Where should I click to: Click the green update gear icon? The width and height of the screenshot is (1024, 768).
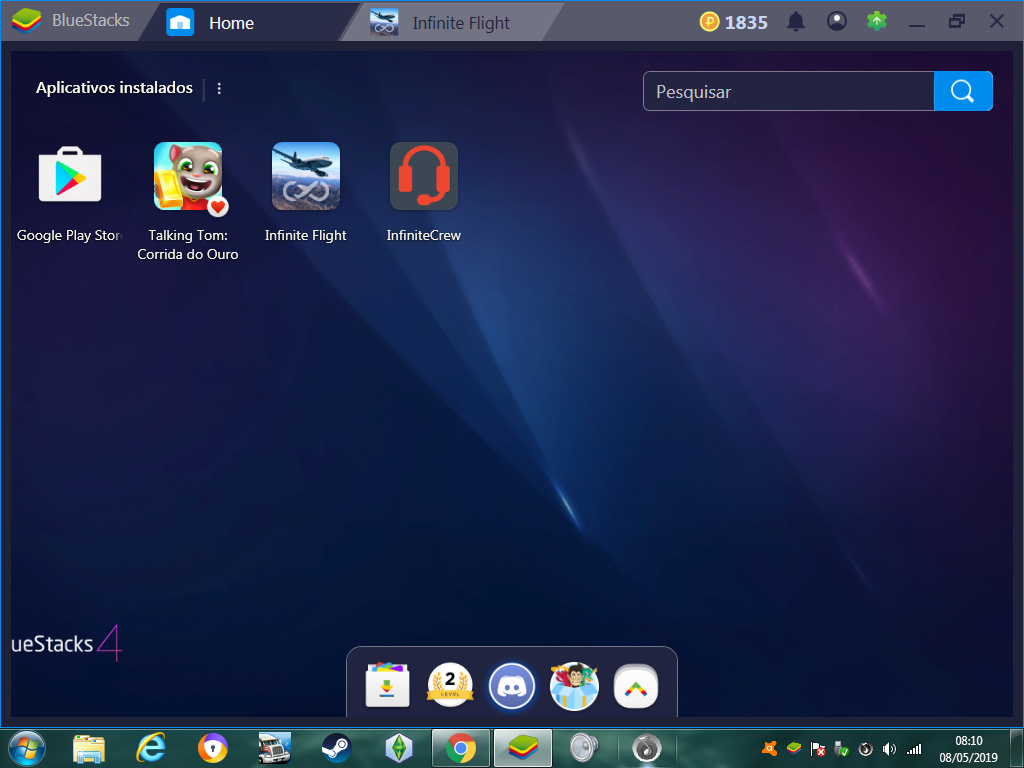coord(876,22)
